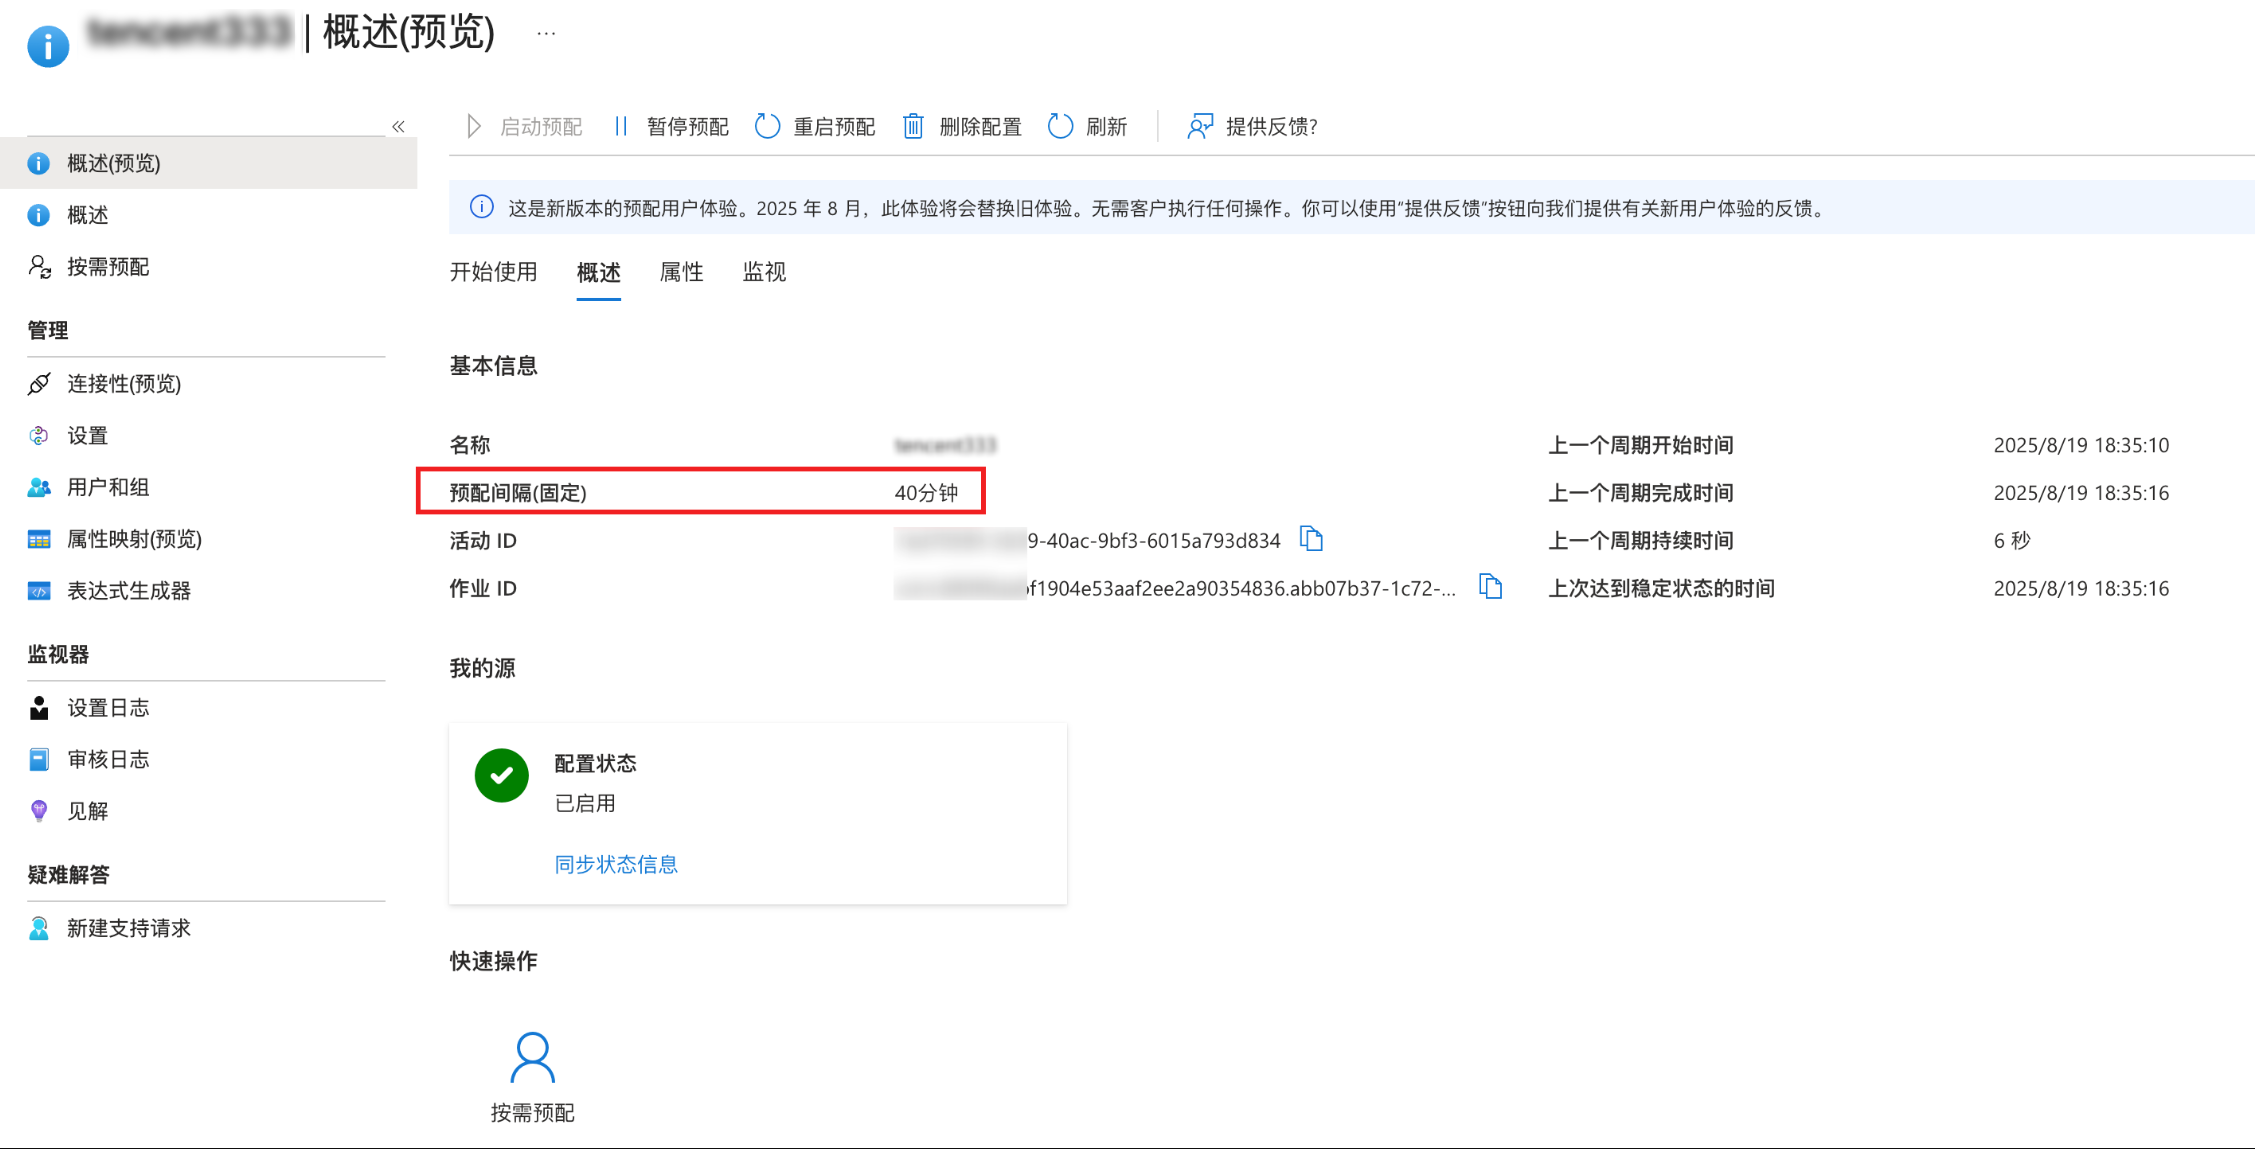Click the 删除配置 trash icon

(x=913, y=126)
